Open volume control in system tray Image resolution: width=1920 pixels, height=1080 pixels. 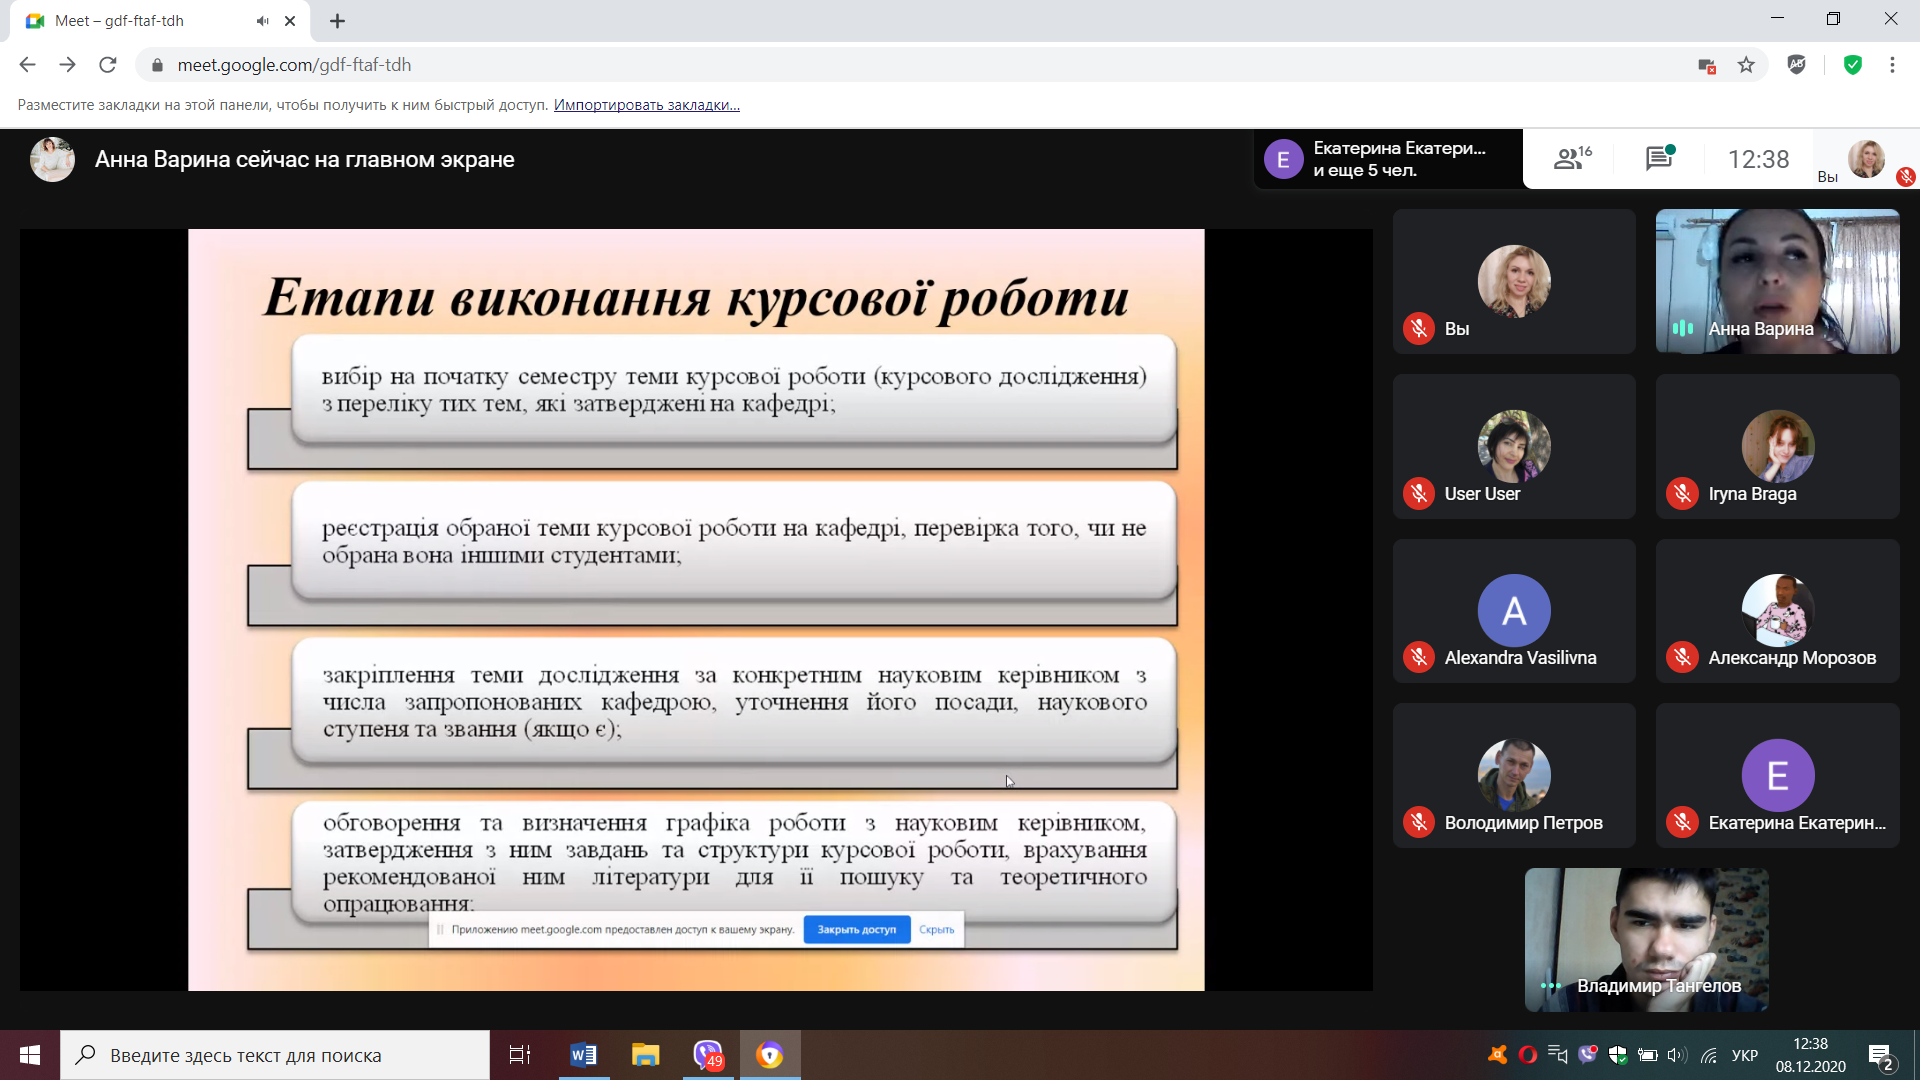[1677, 1055]
